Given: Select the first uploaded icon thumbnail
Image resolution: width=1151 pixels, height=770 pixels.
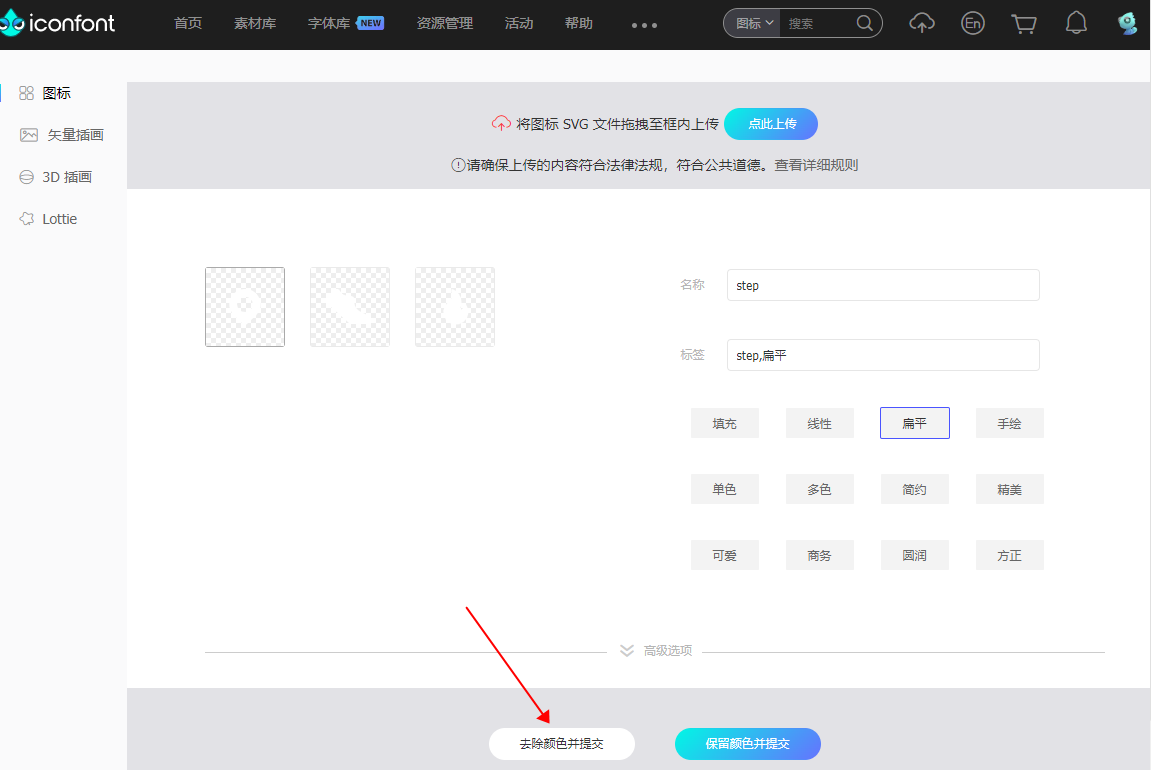Looking at the screenshot, I should [x=245, y=307].
